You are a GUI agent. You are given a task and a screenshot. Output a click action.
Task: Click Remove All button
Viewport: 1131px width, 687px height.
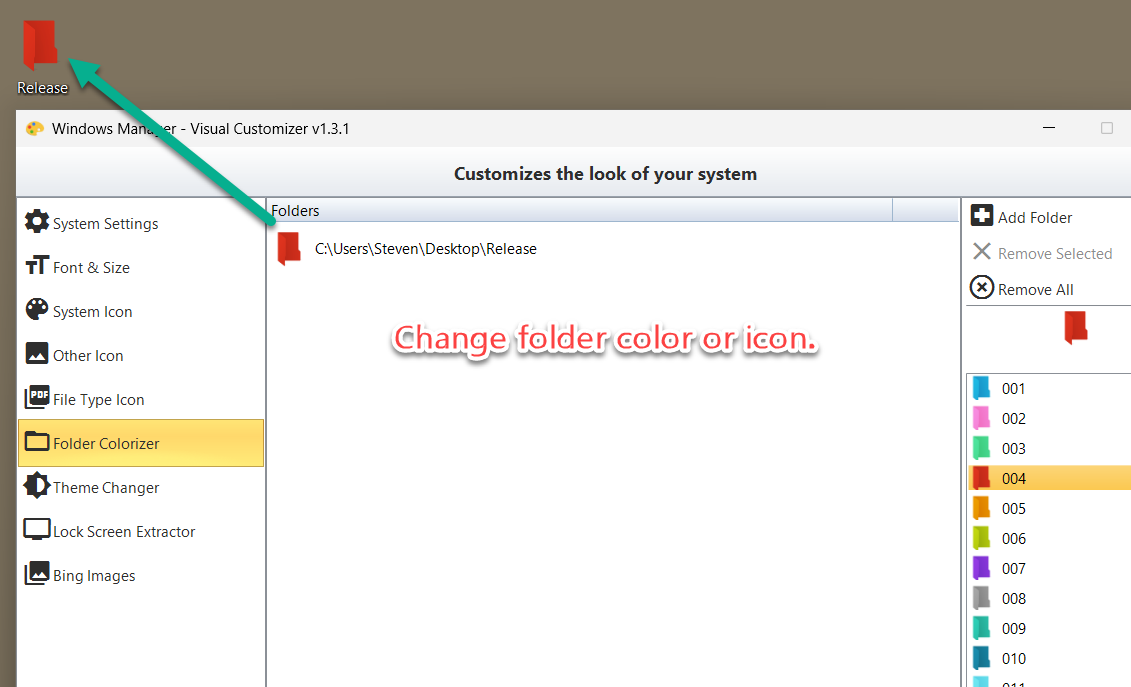tap(1021, 289)
